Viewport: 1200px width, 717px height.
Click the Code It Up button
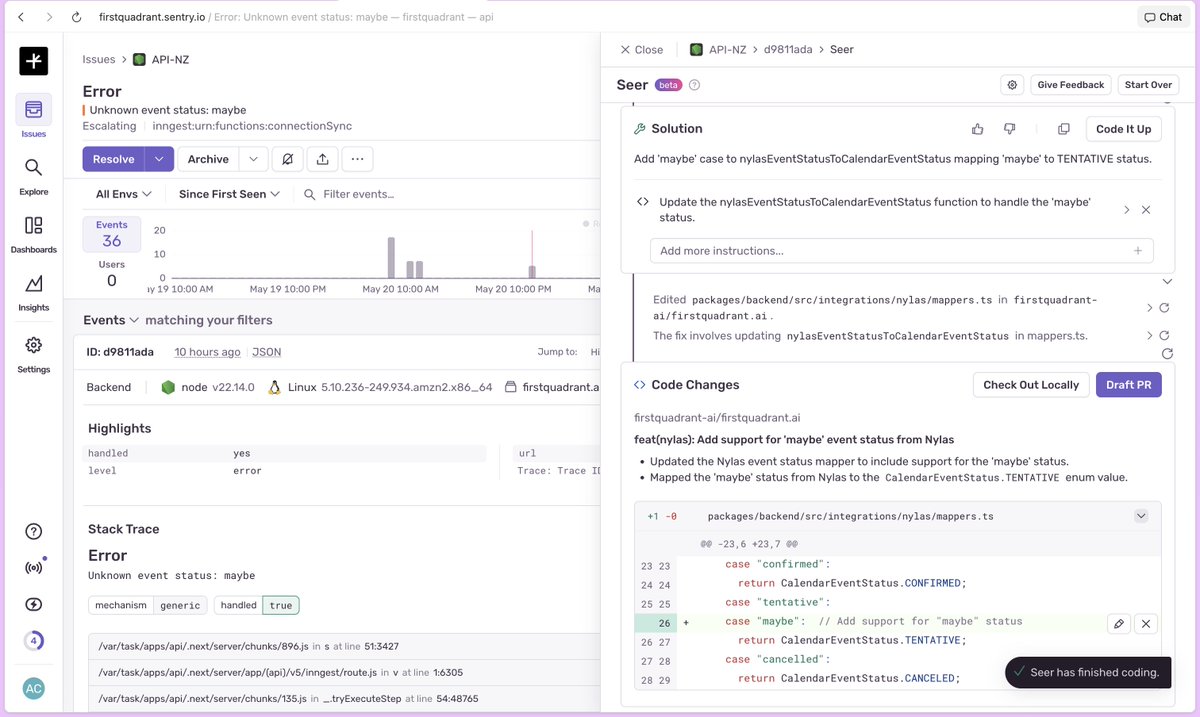click(1123, 129)
